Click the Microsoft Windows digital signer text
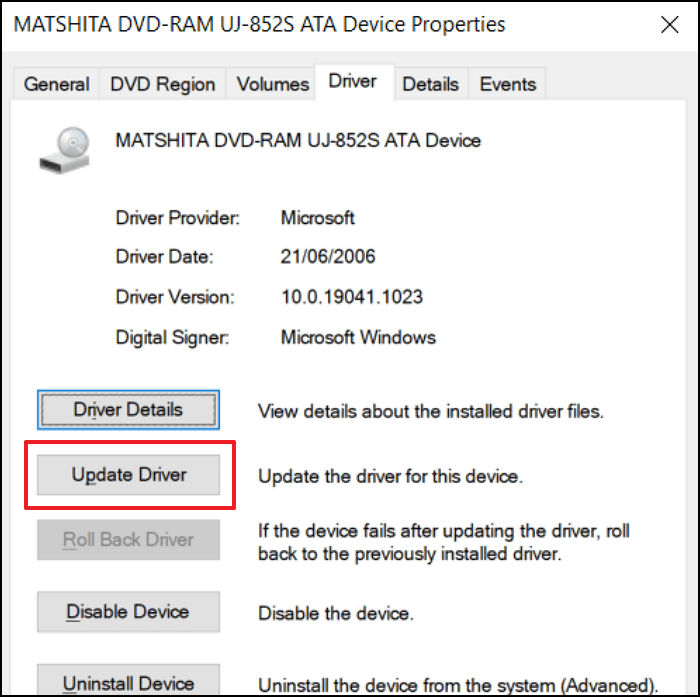 (x=358, y=338)
